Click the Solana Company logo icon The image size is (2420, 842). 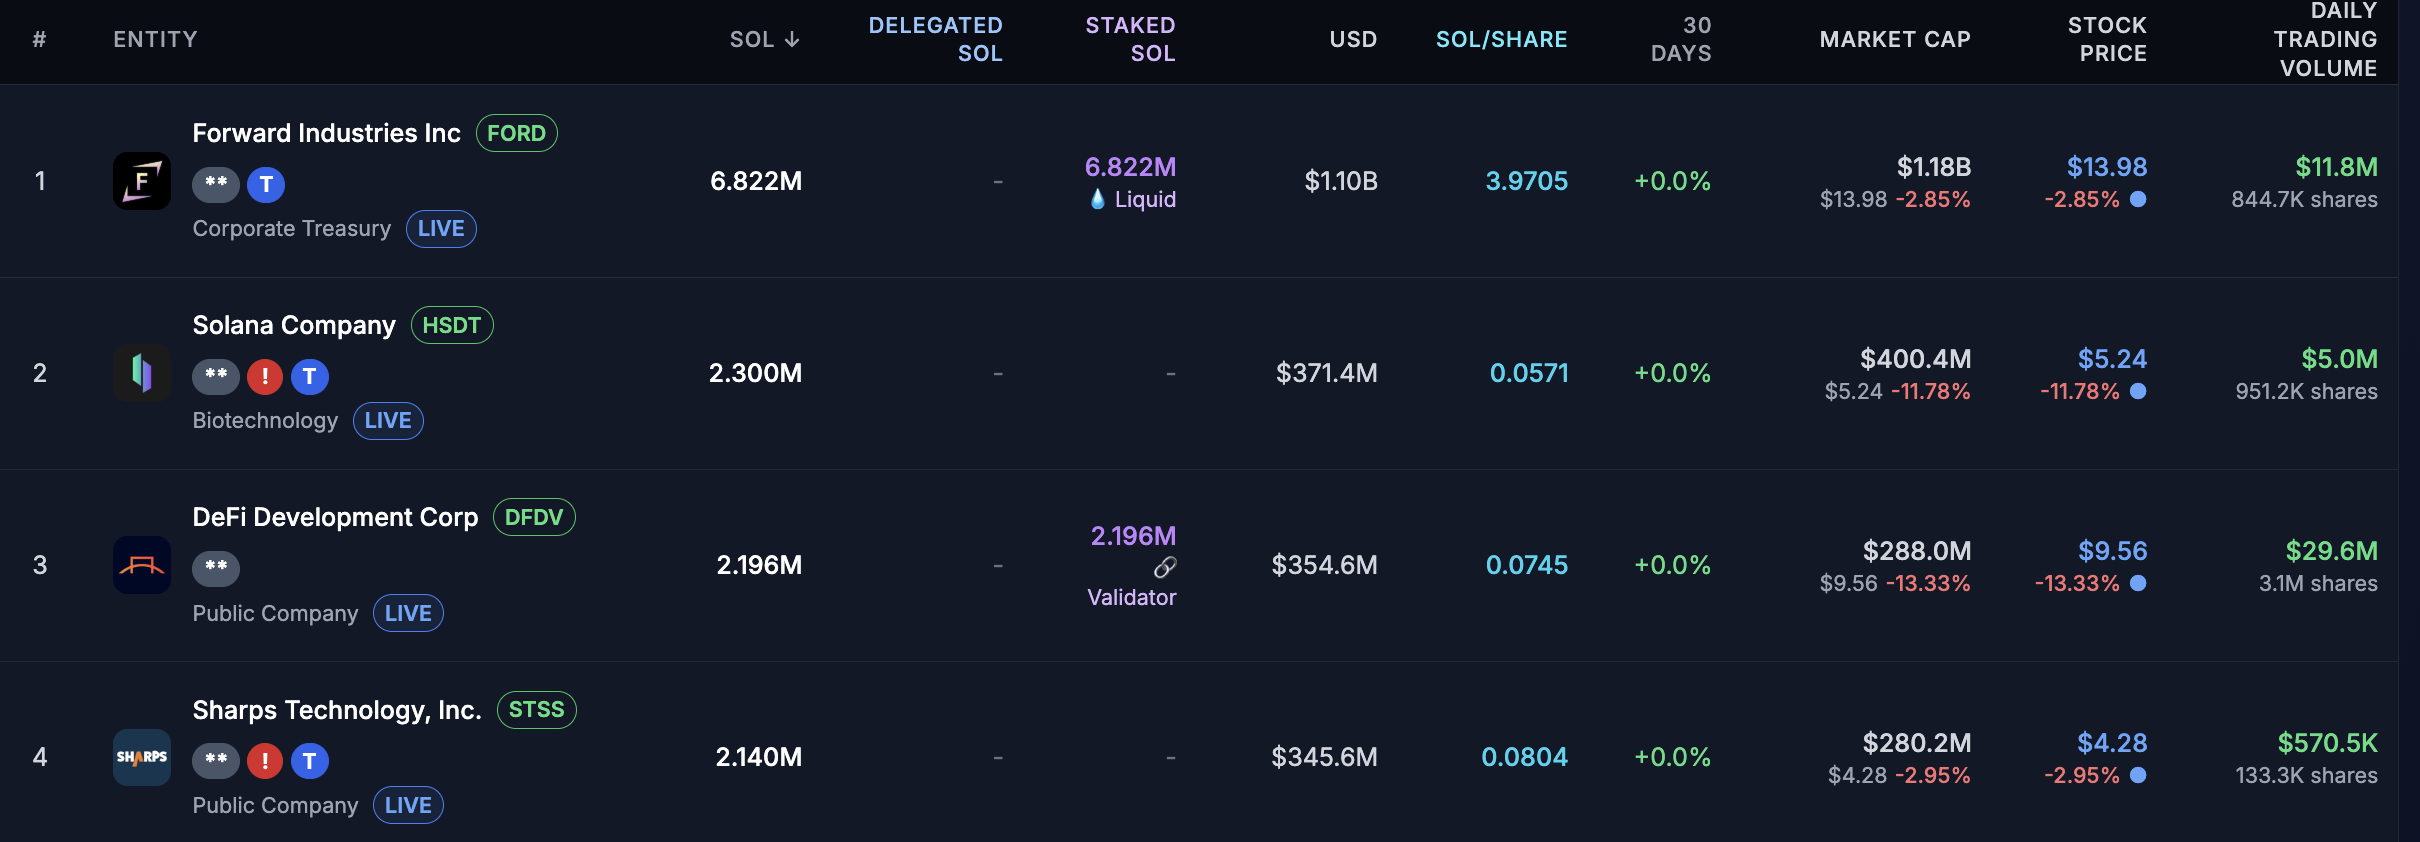click(141, 373)
